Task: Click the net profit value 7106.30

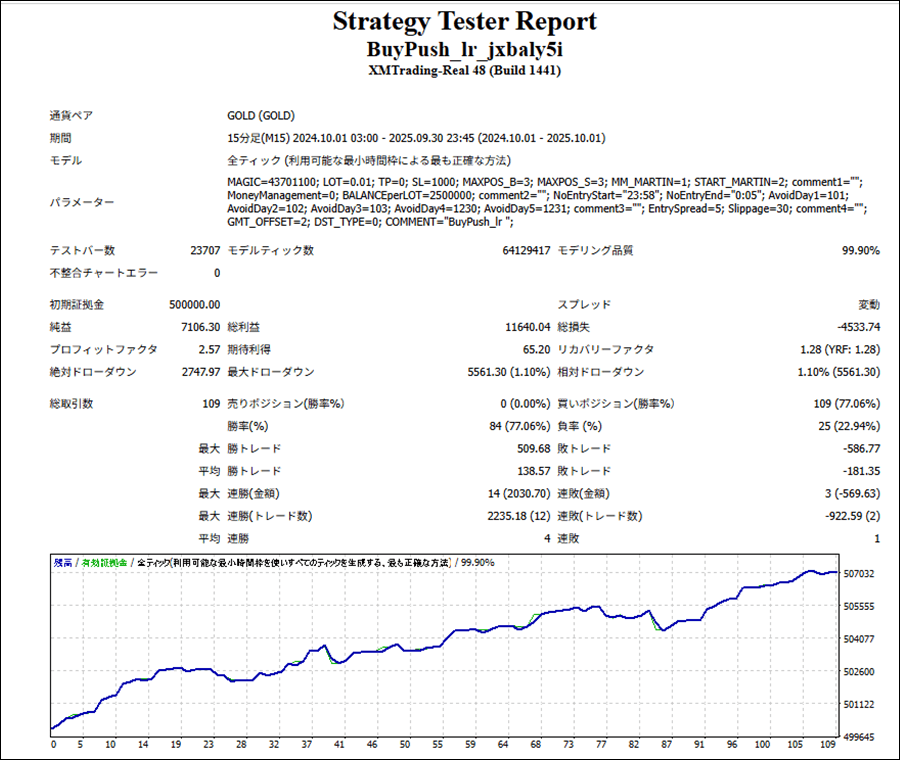Action: 200,327
